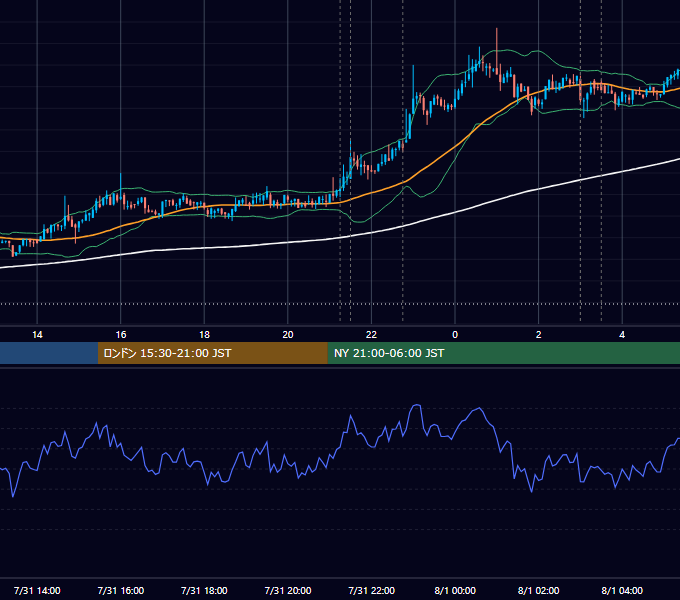This screenshot has height=600, width=680.
Task: Click the 8/1 00:00 date label
Action: coord(455,590)
